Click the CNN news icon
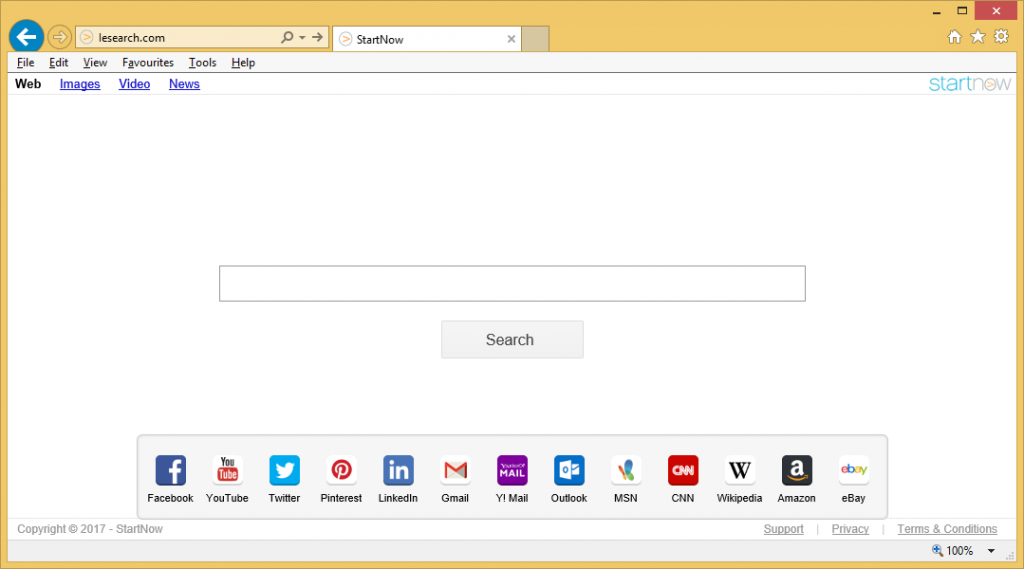The width and height of the screenshot is (1024, 569). pos(683,470)
